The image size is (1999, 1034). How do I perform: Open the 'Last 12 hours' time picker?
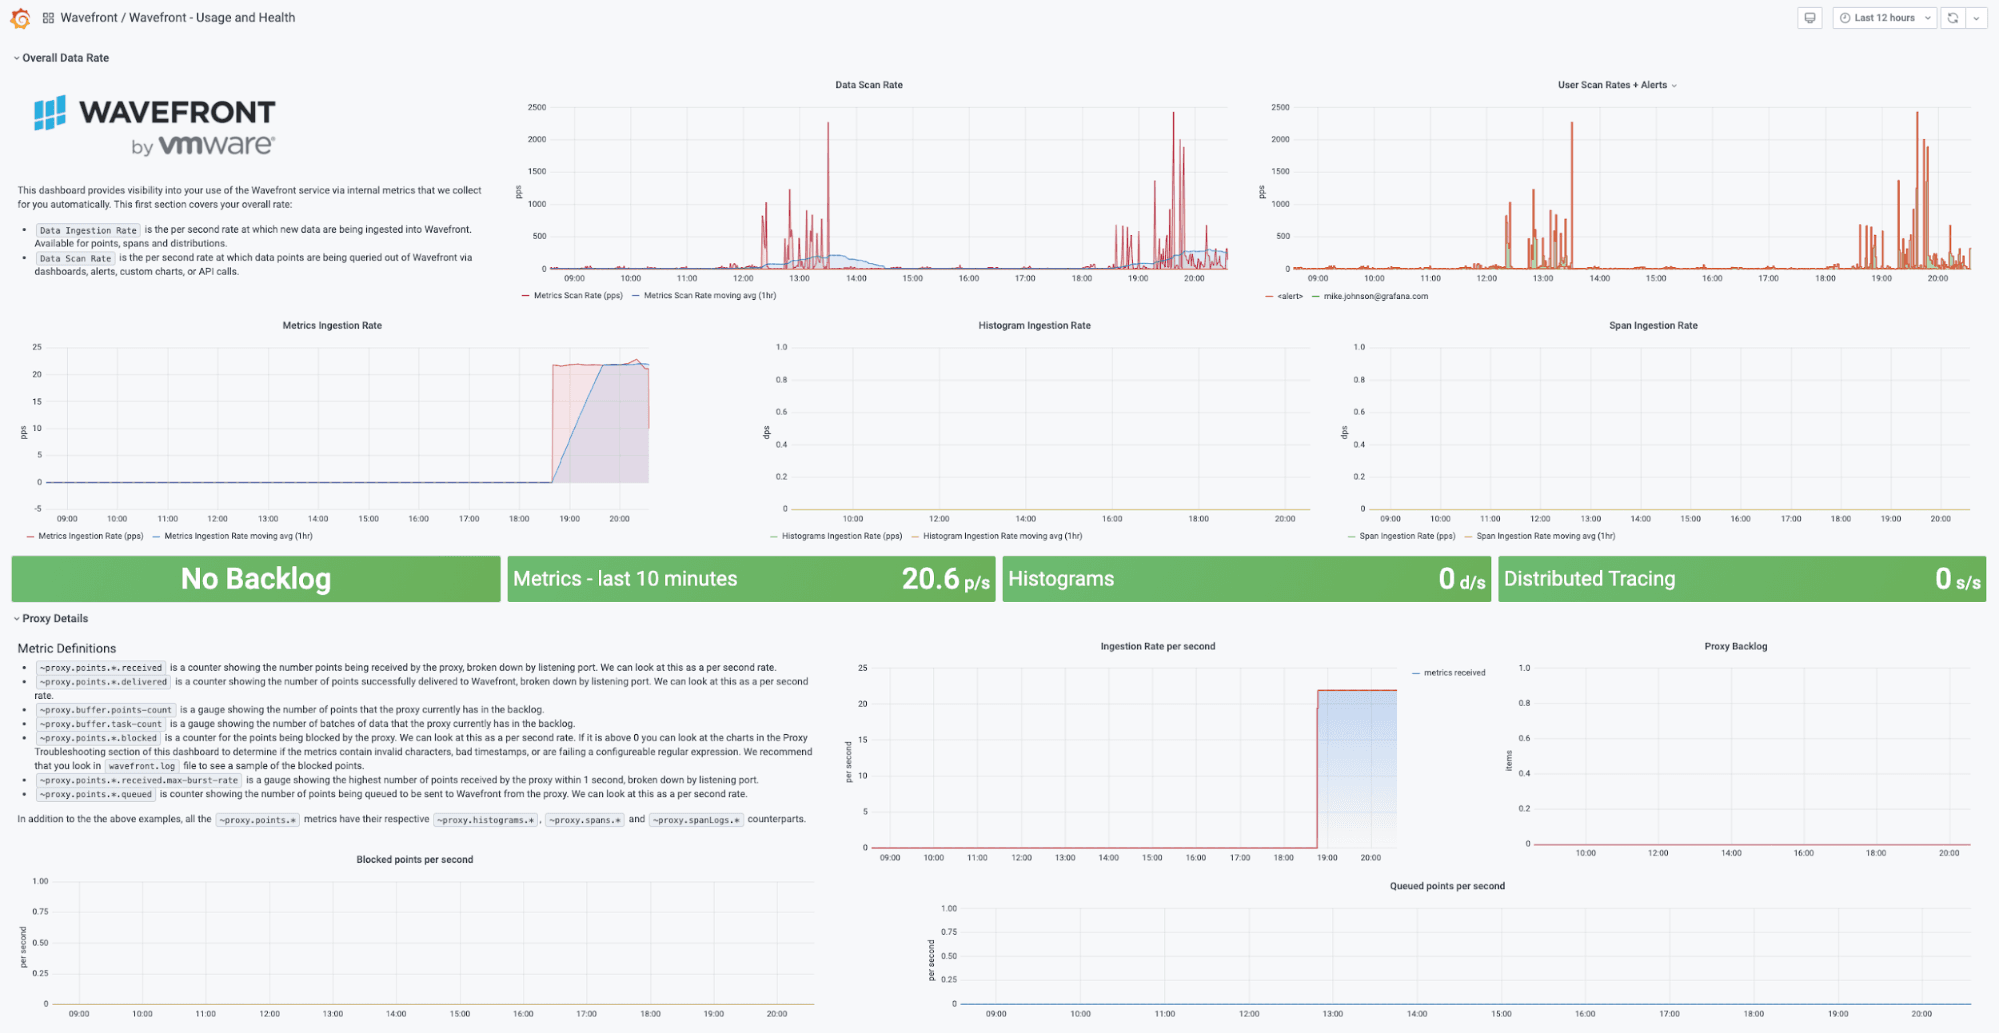[x=1885, y=18]
